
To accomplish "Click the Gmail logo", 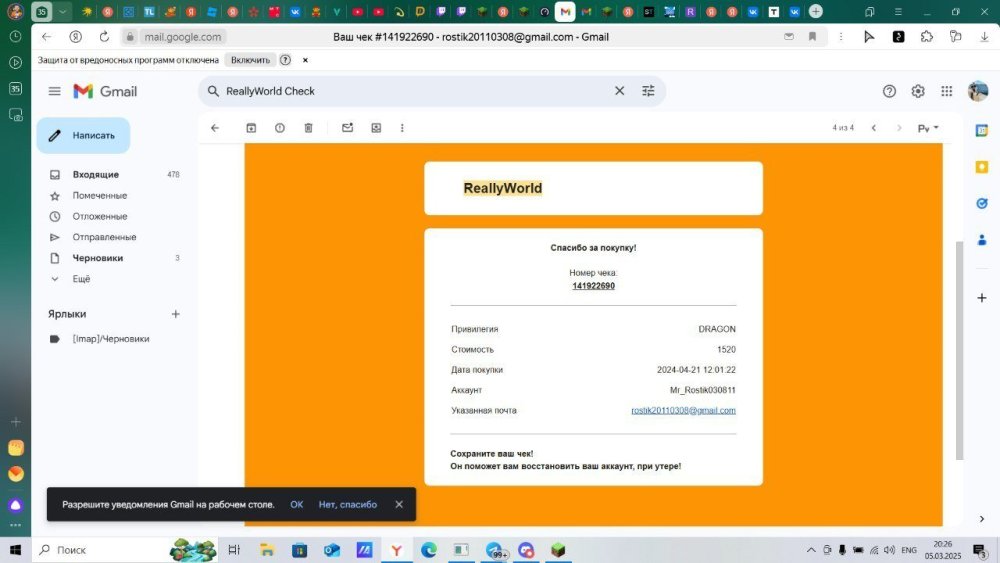I will click(105, 91).
